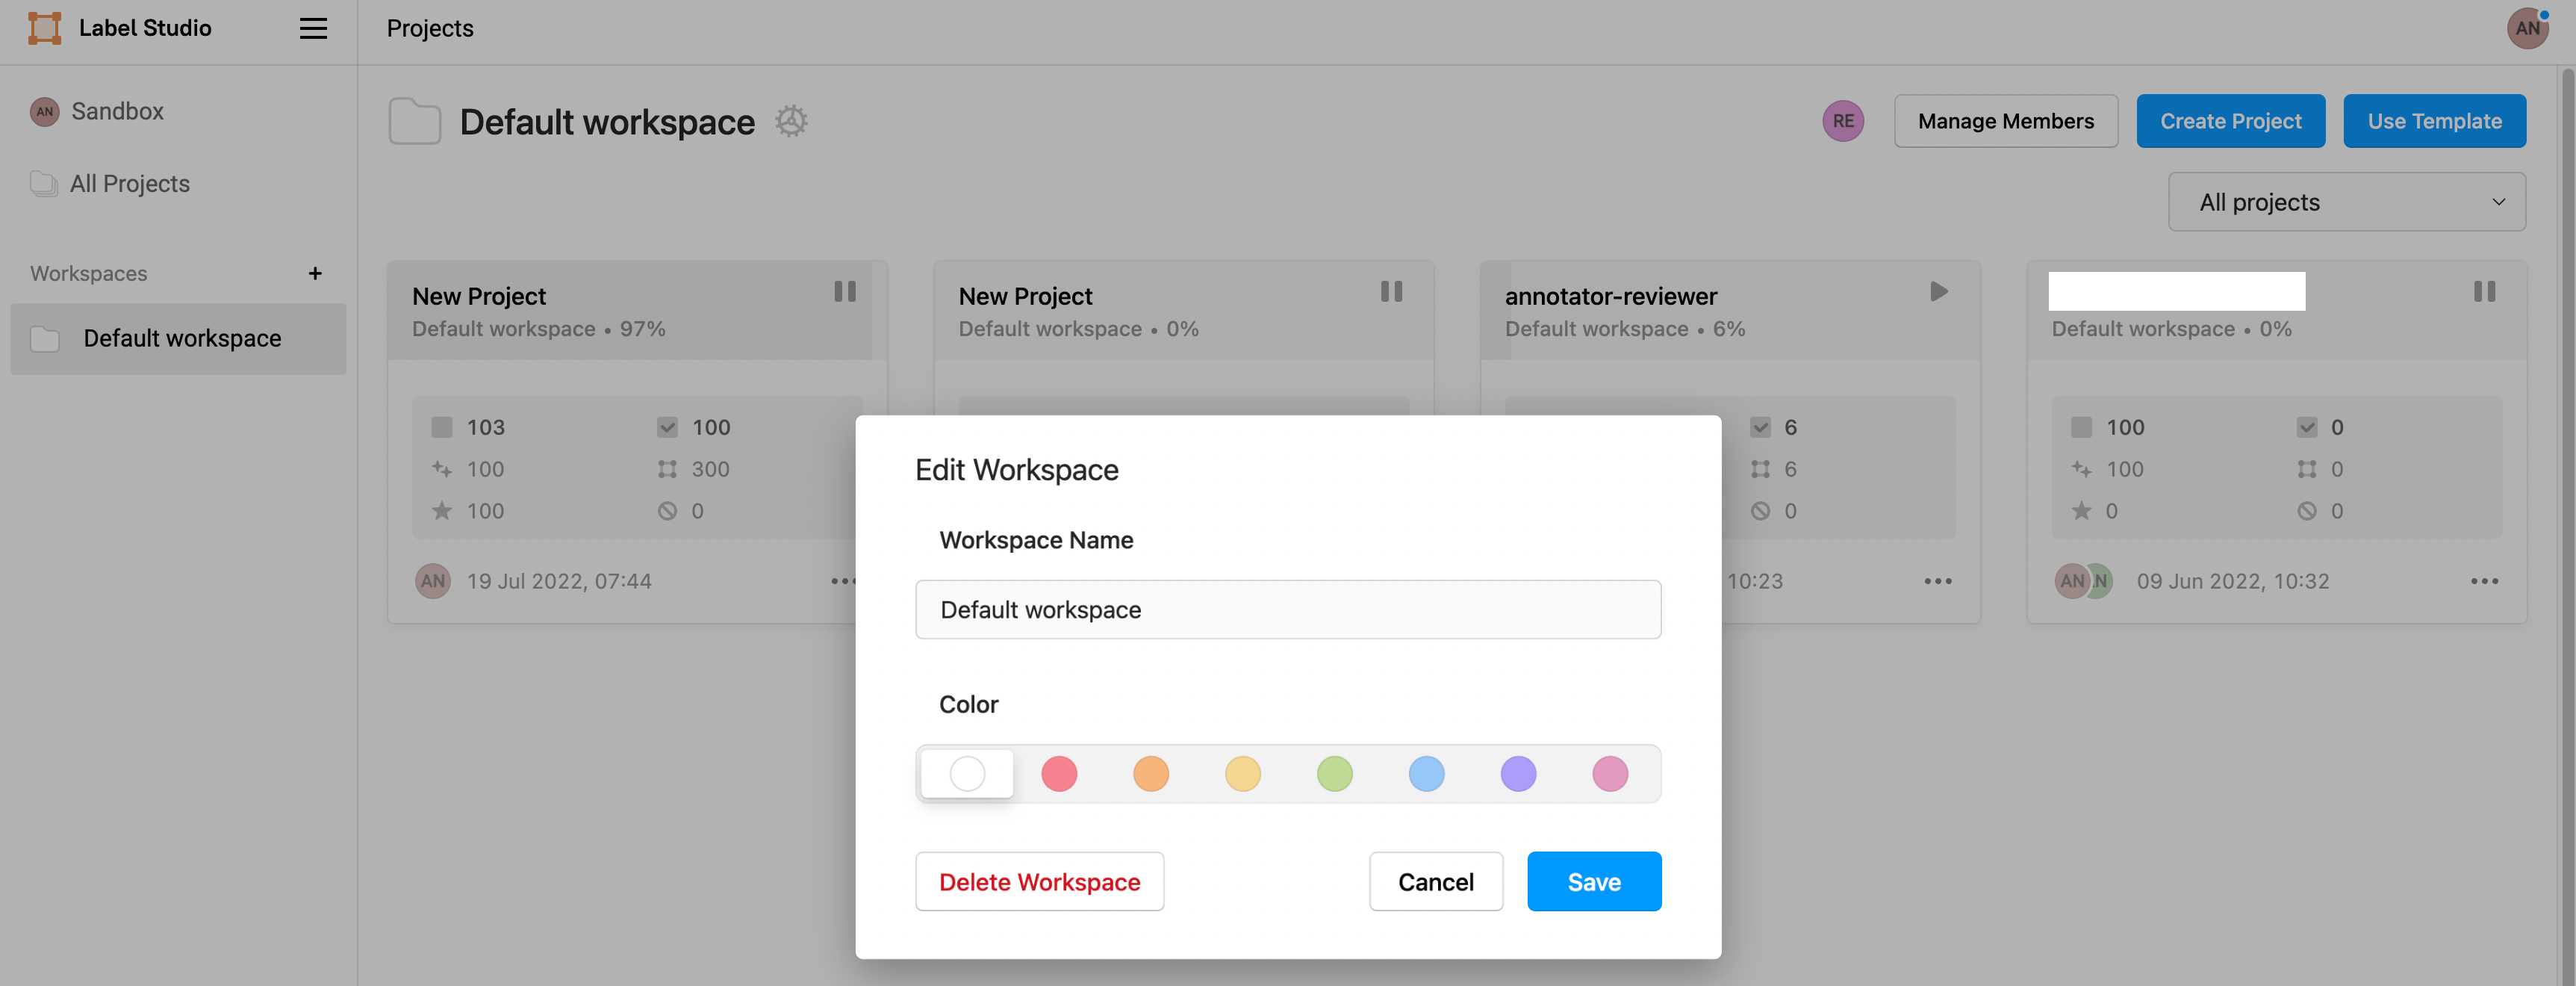
Task: Open workspace settings gear icon
Action: [791, 121]
